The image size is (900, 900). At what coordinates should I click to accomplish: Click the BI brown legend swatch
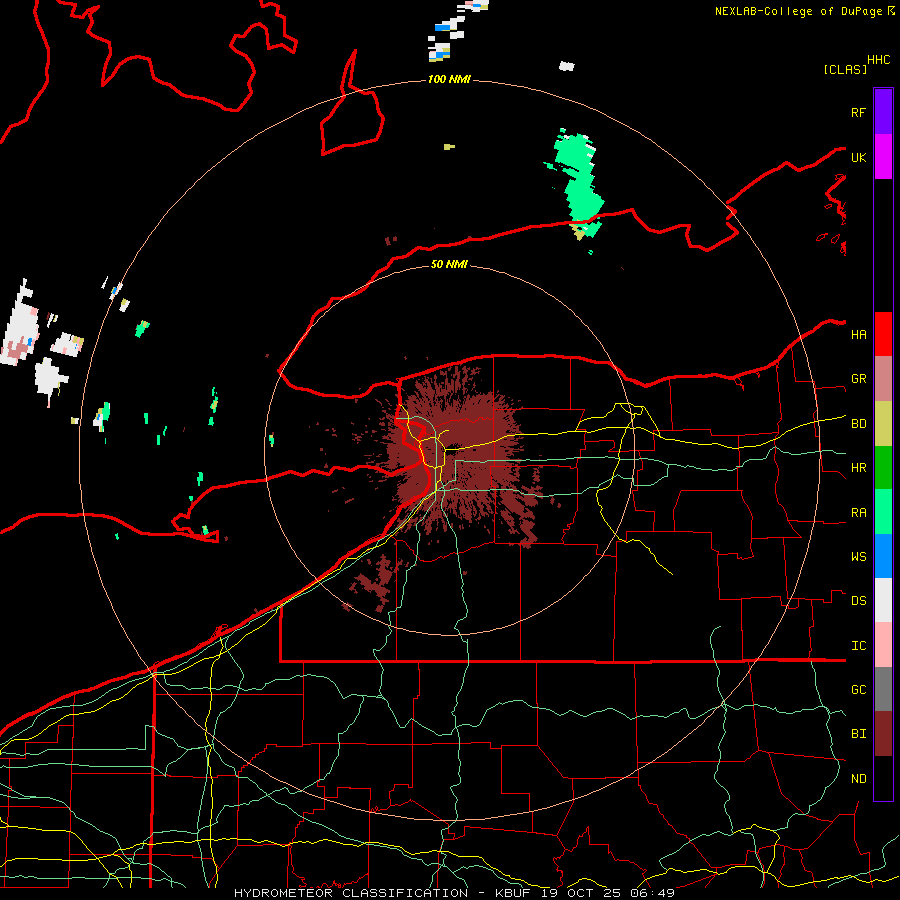tap(883, 734)
